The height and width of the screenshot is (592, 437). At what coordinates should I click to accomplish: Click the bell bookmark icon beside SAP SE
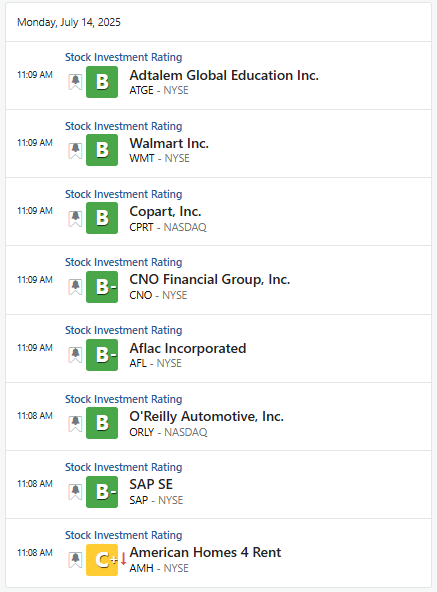click(75, 492)
